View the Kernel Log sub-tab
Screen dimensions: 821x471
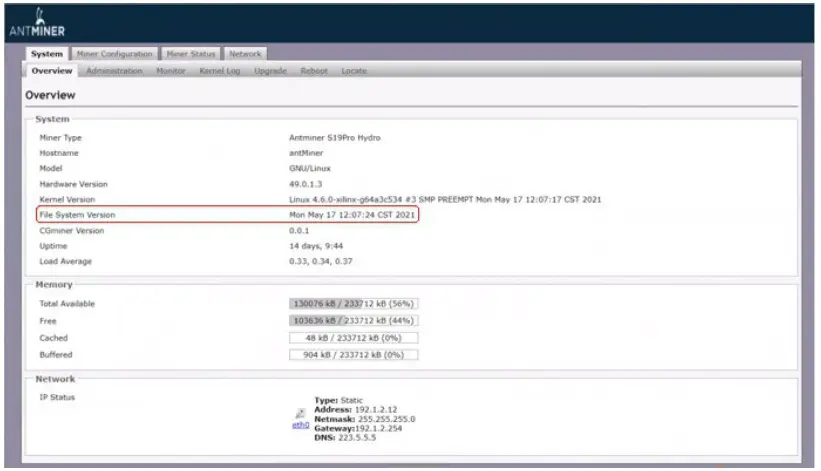219,71
